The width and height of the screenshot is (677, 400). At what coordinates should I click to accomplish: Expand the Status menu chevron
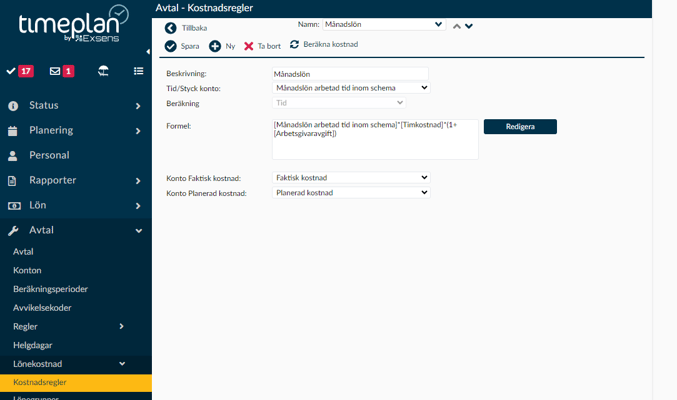pyautogui.click(x=138, y=106)
